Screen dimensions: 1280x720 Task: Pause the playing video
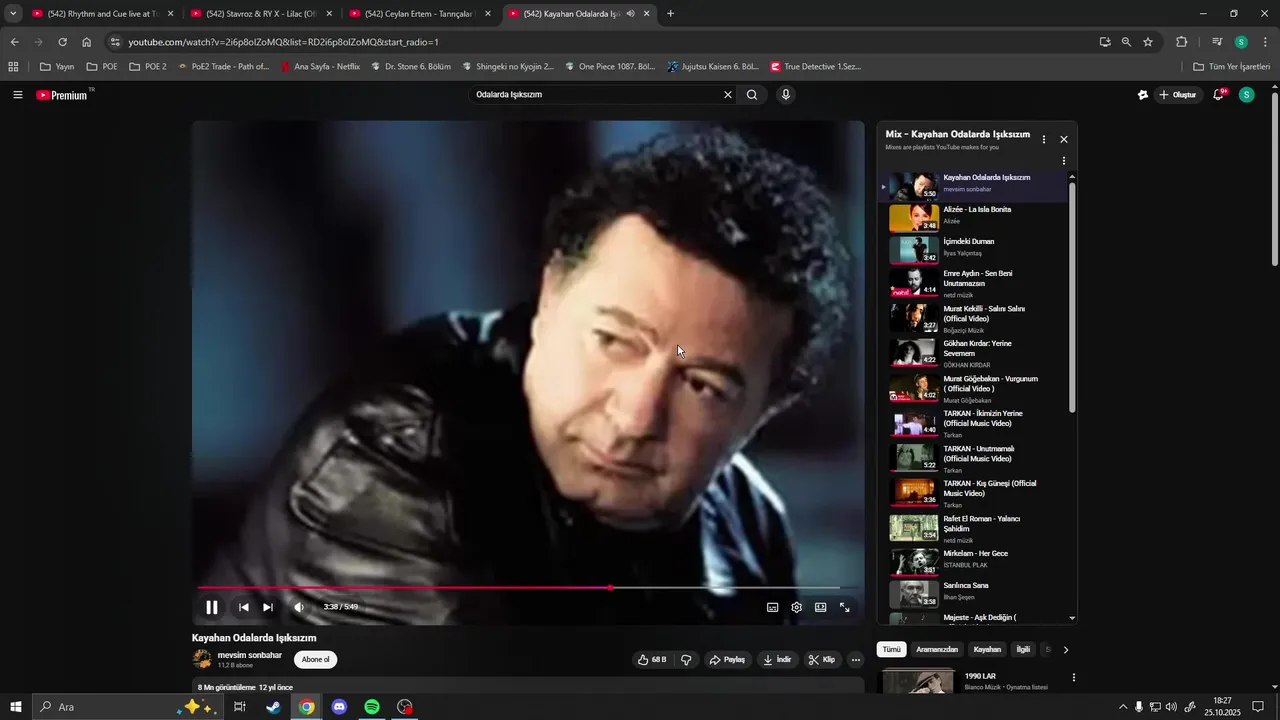click(212, 607)
